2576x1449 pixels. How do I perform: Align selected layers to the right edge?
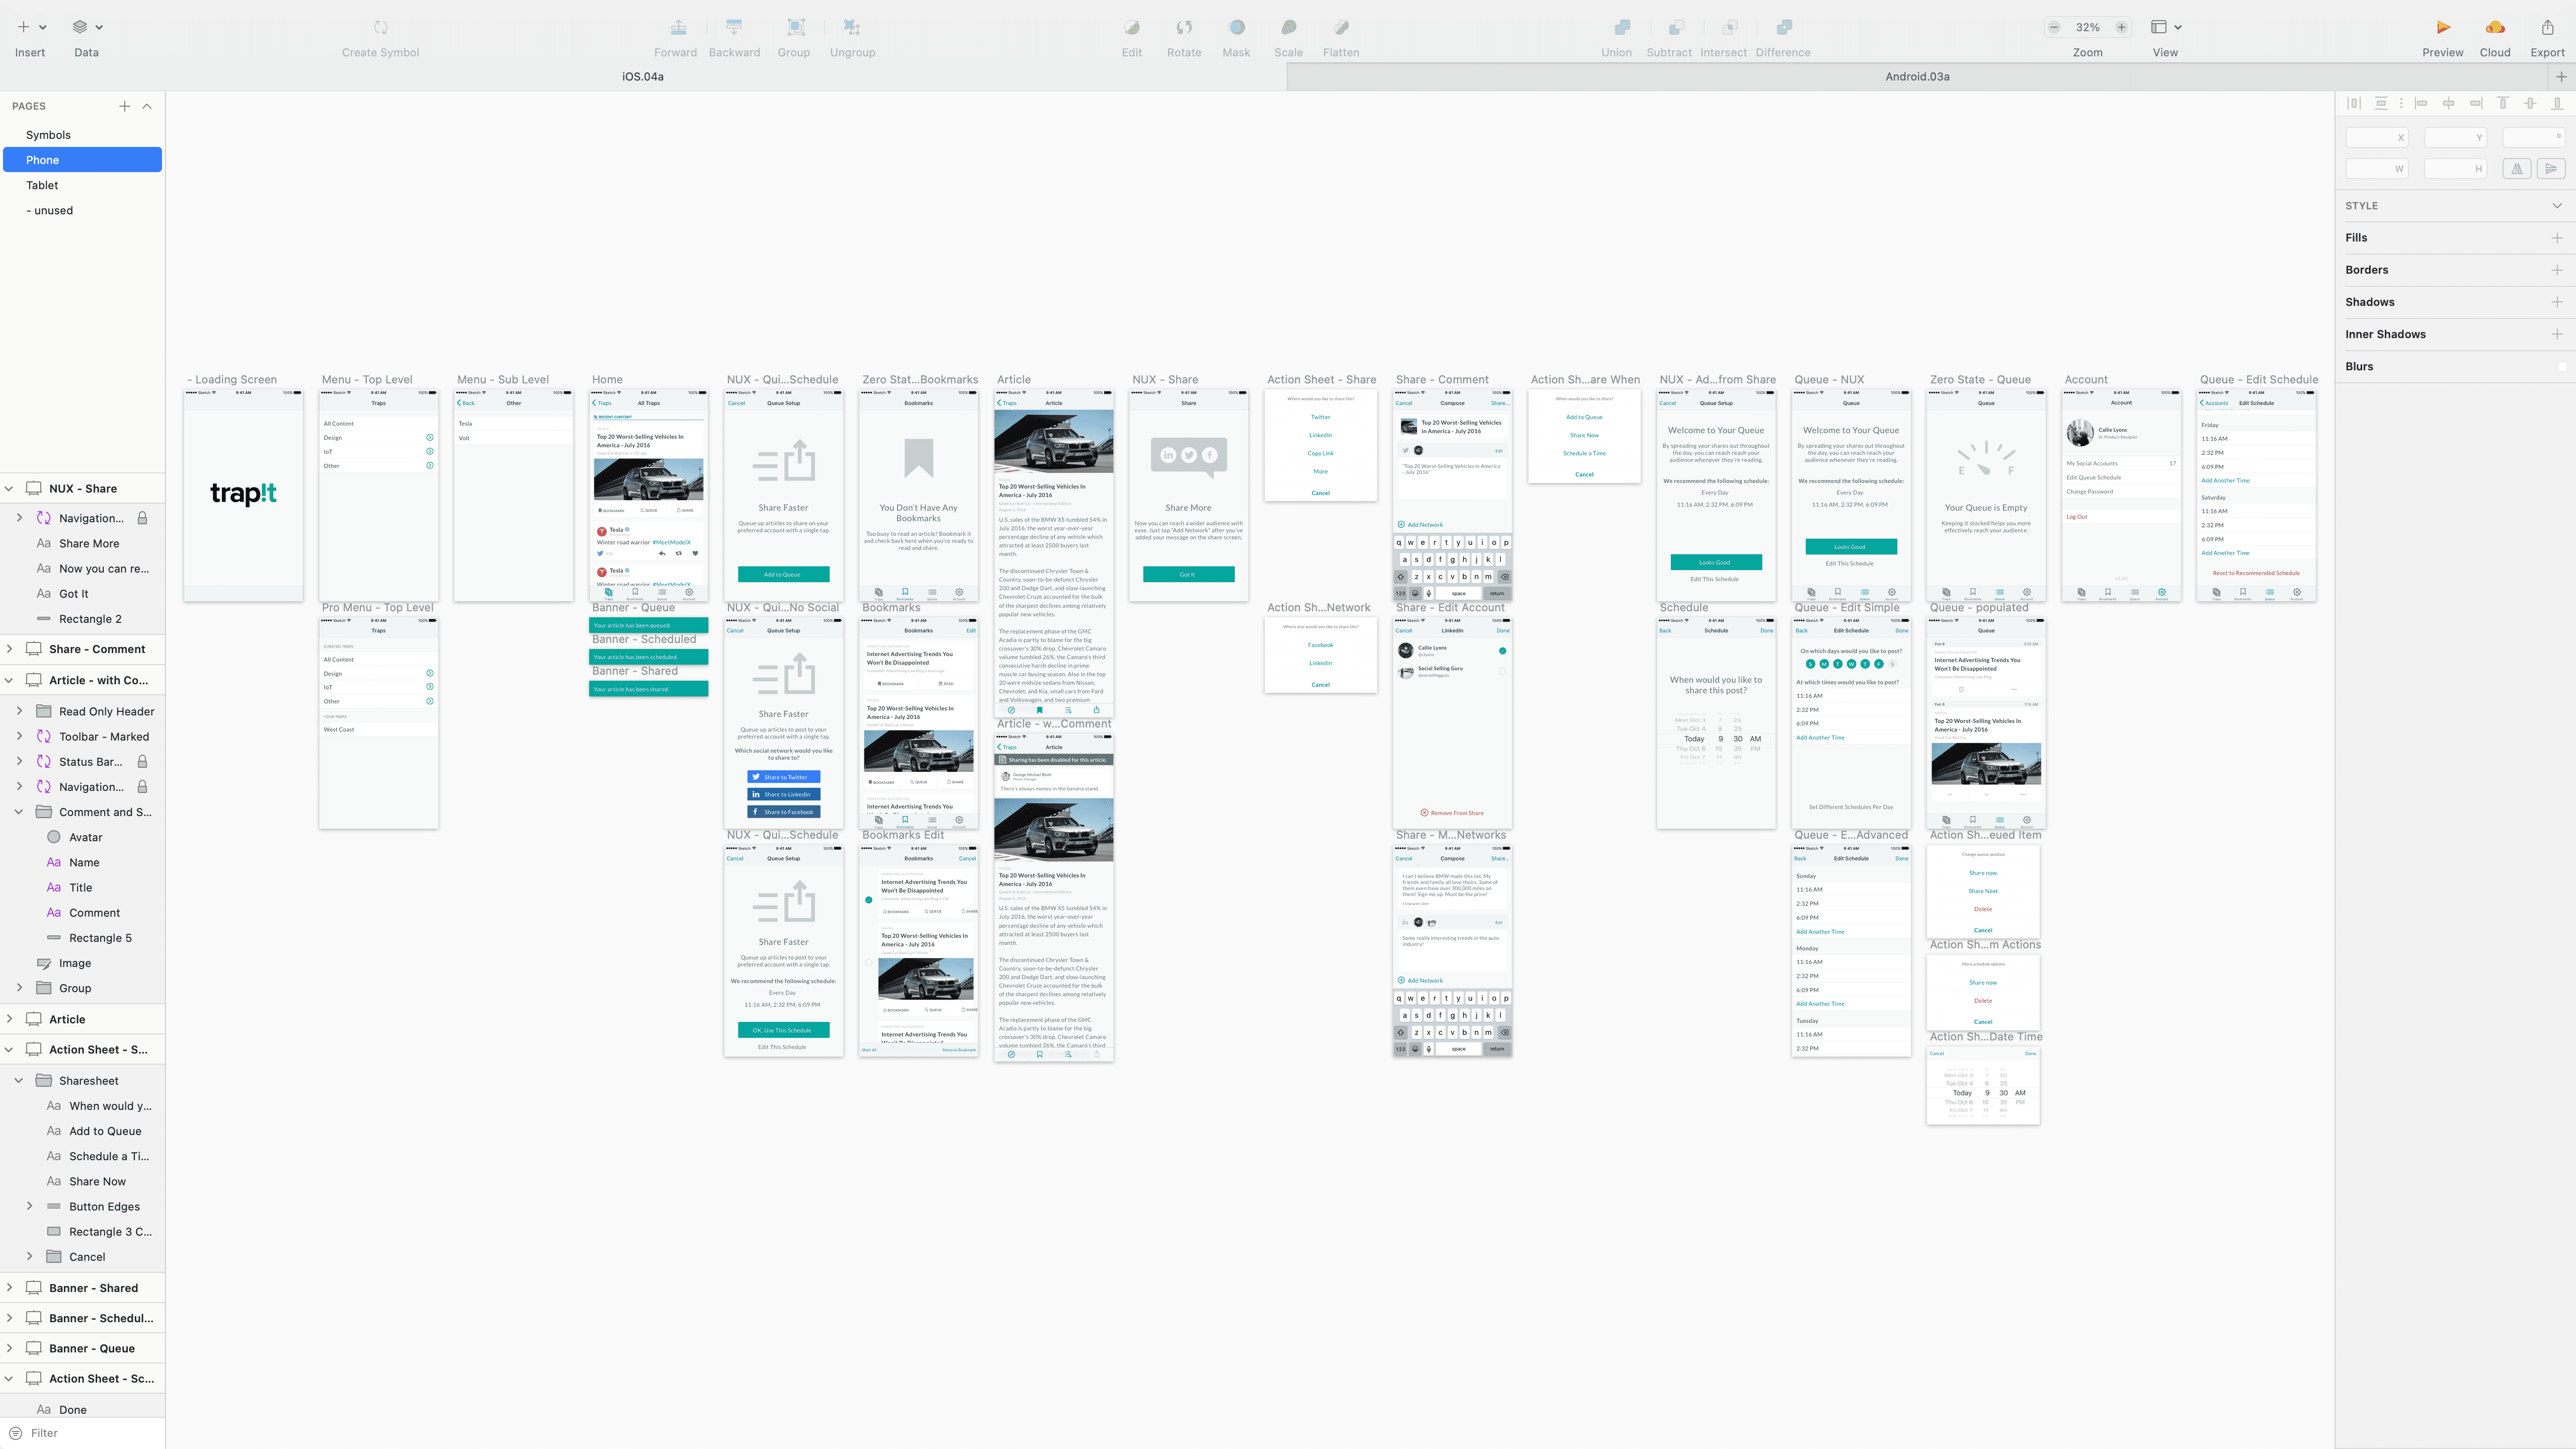(x=2476, y=103)
